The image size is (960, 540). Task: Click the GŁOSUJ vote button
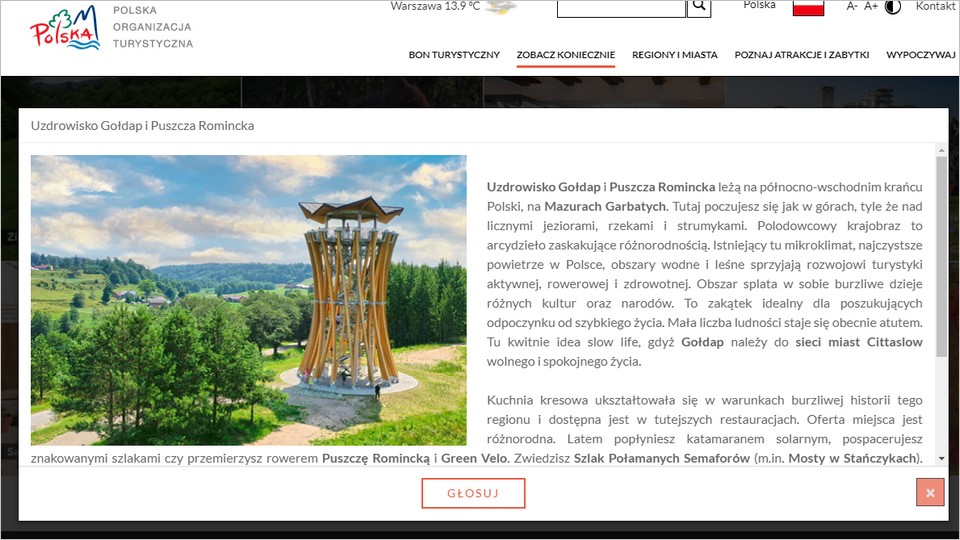(473, 493)
